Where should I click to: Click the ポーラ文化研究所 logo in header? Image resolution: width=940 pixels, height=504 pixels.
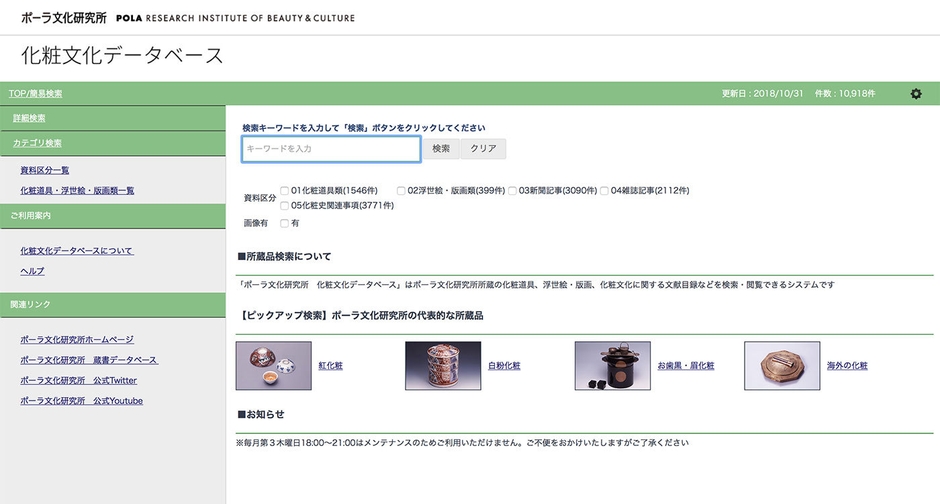click(188, 18)
